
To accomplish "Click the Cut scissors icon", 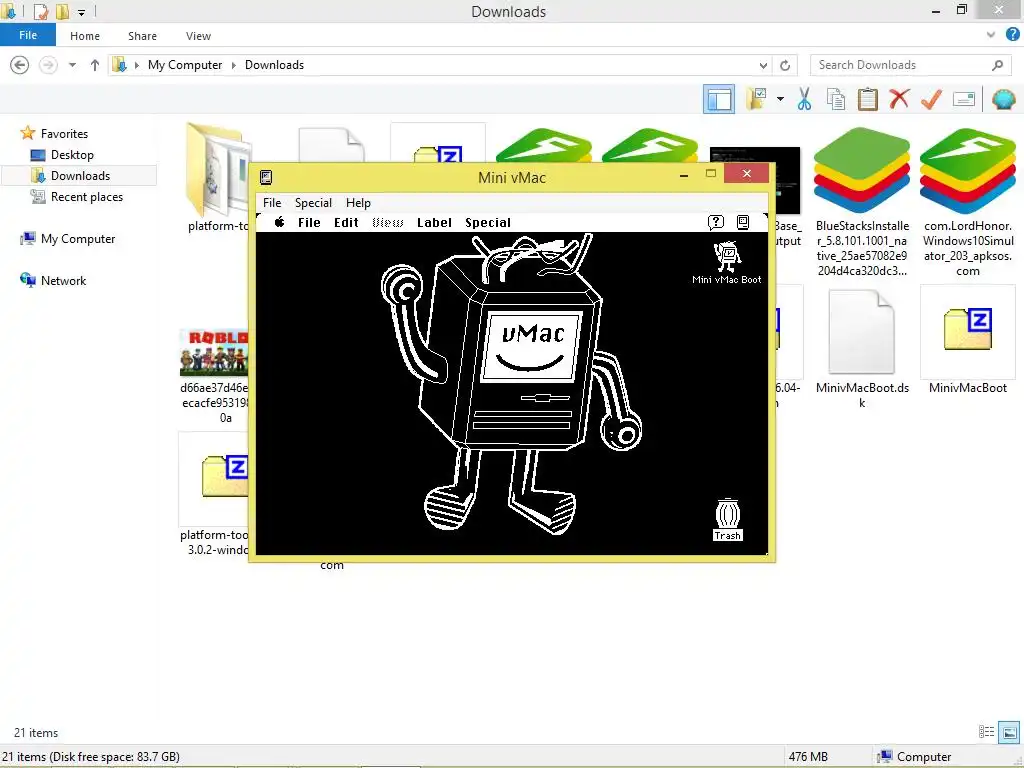I will tap(805, 99).
